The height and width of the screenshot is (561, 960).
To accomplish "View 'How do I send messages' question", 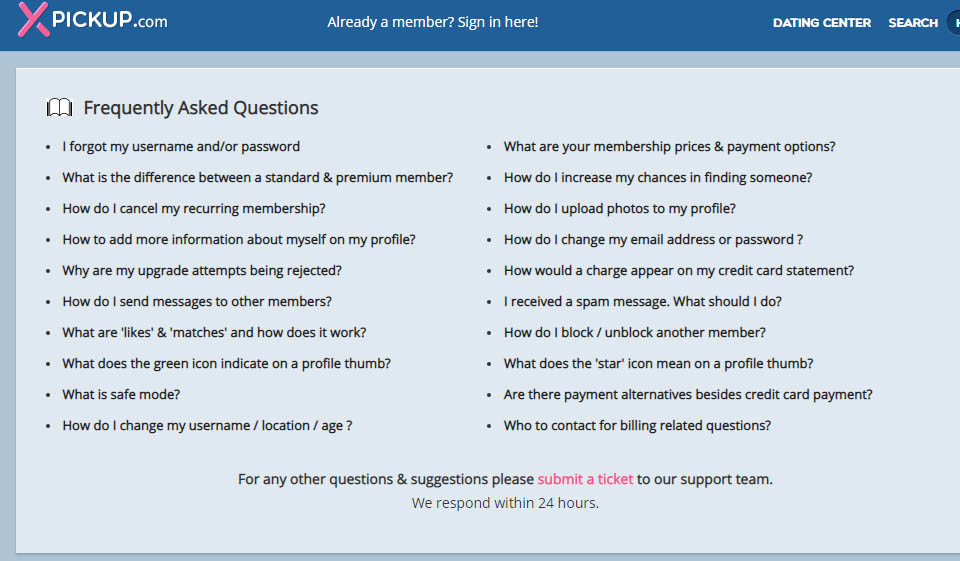I will pos(197,301).
